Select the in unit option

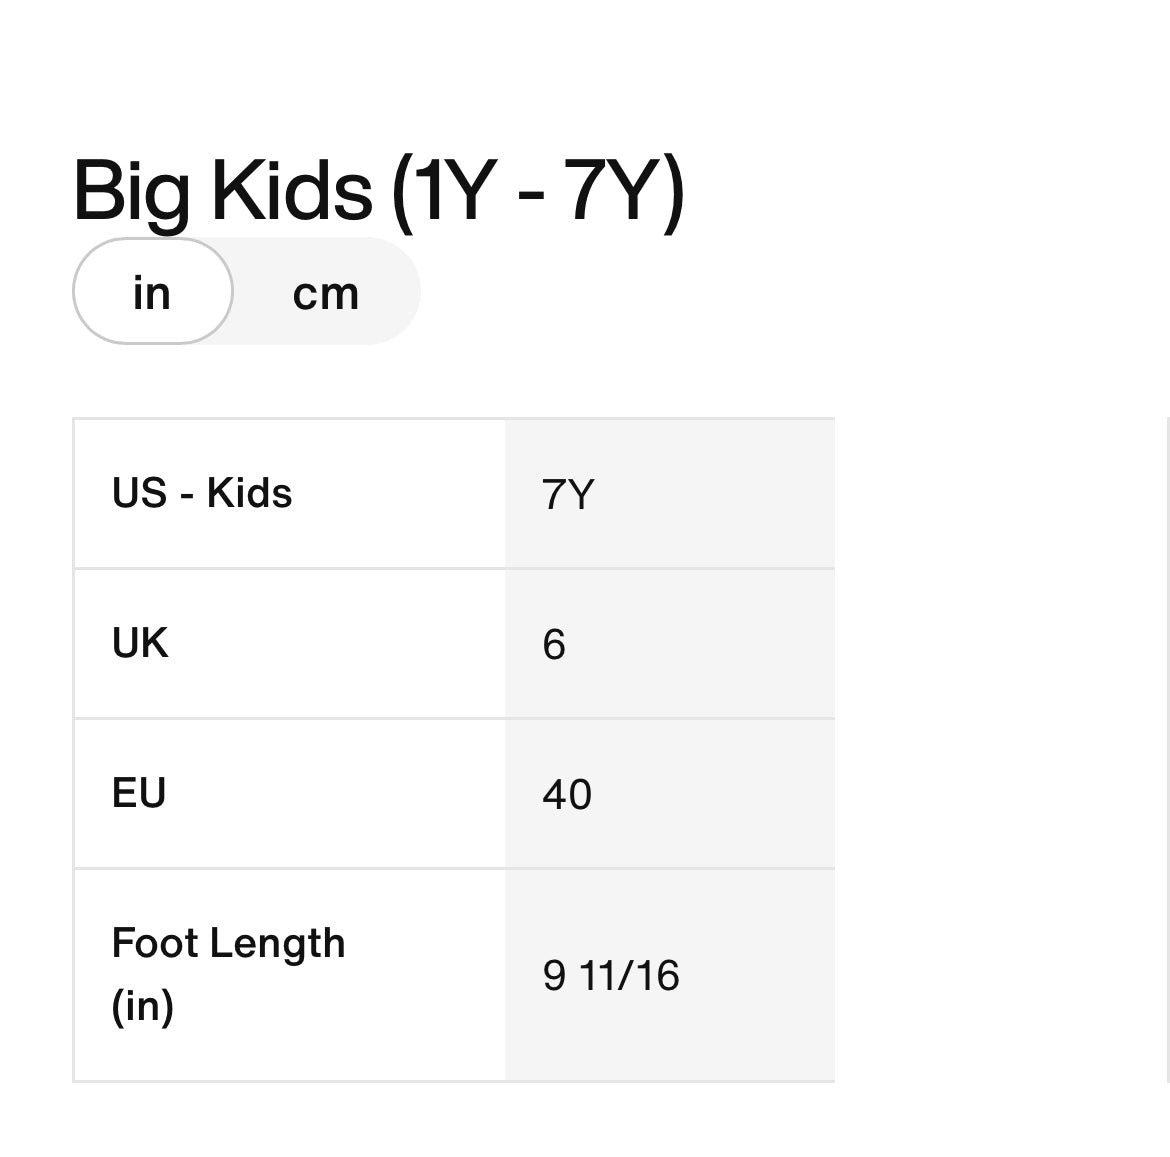[152, 293]
